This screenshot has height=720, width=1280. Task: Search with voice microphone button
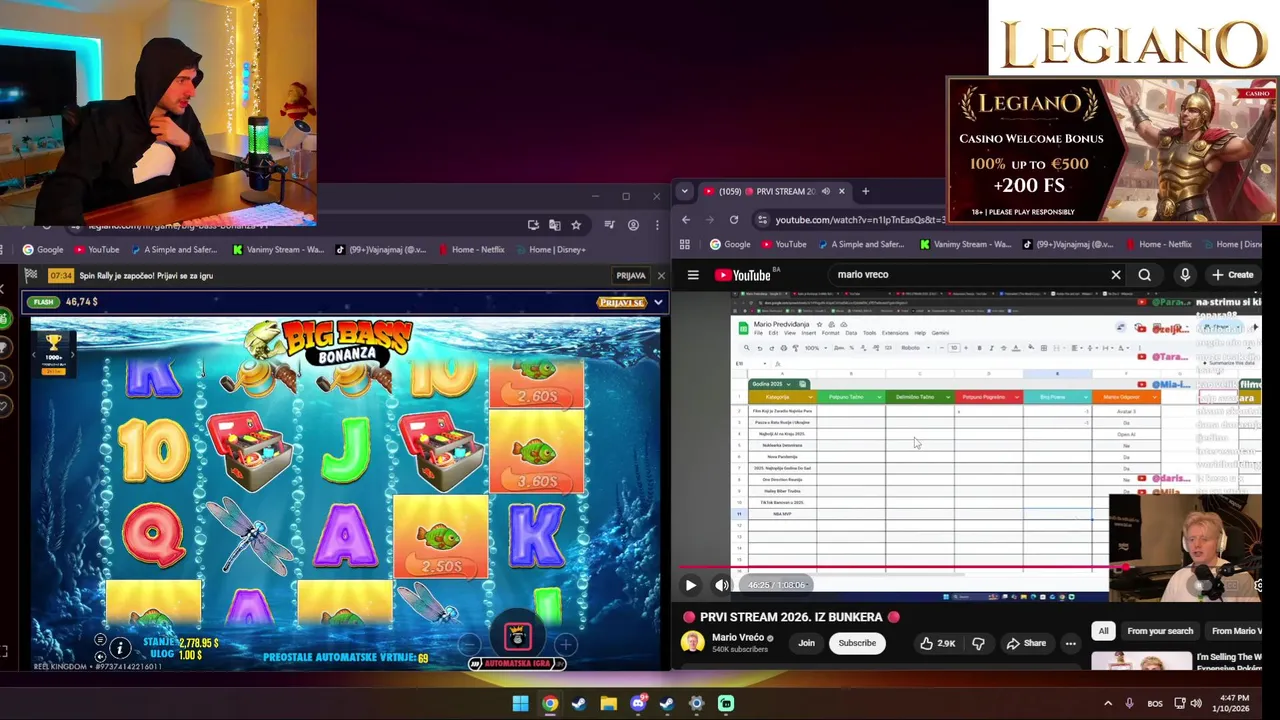[x=1185, y=275]
